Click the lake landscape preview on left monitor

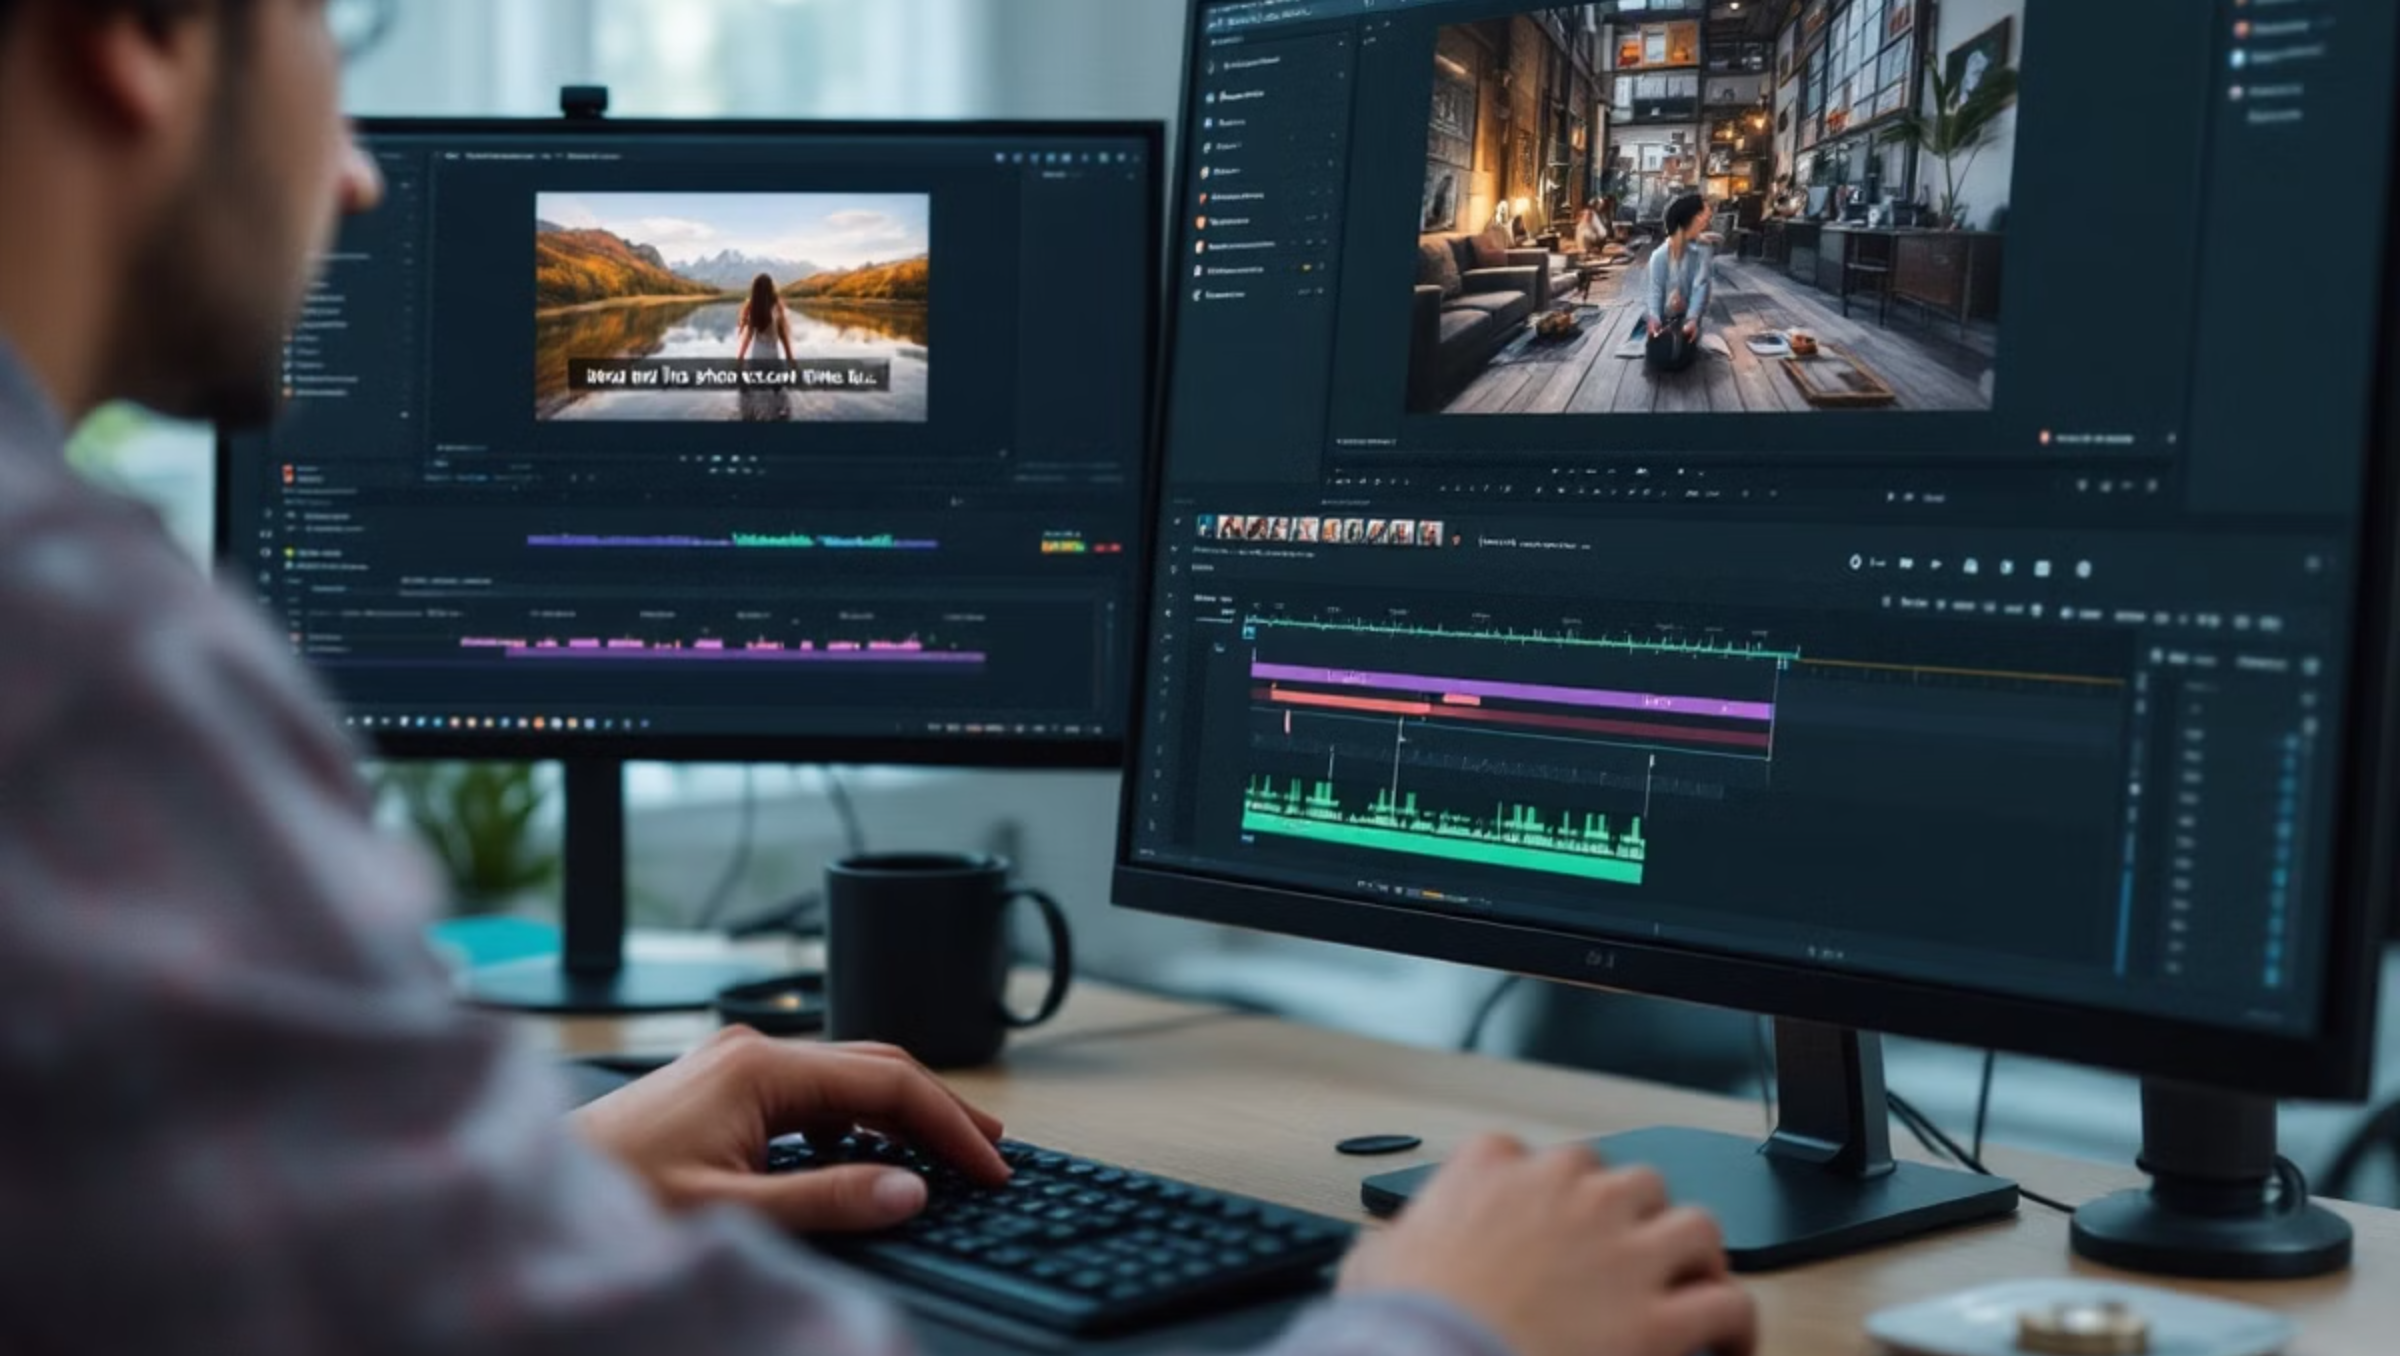pyautogui.click(x=732, y=306)
